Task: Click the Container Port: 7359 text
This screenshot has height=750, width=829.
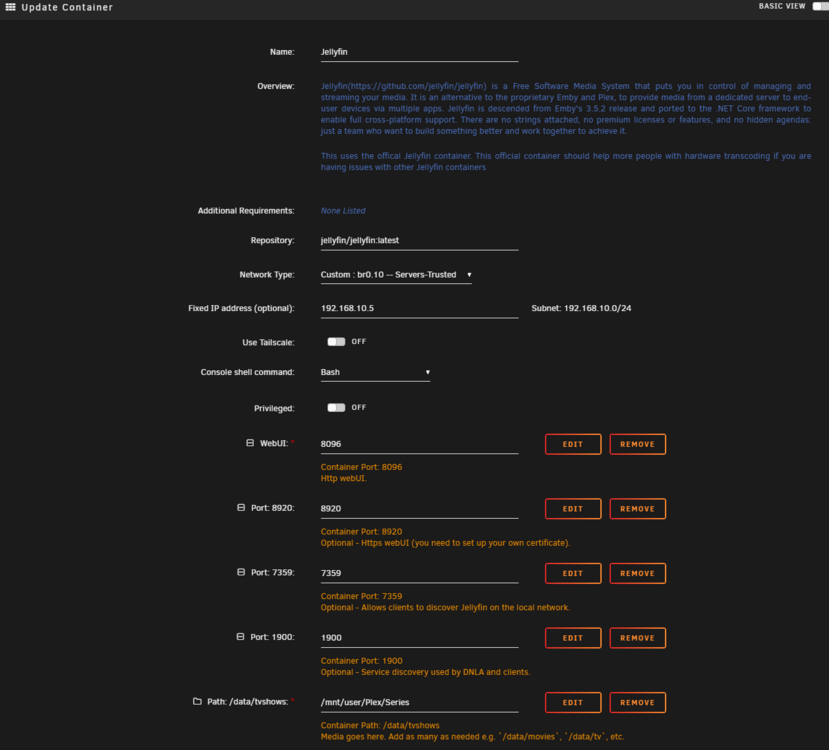Action: 361,596
